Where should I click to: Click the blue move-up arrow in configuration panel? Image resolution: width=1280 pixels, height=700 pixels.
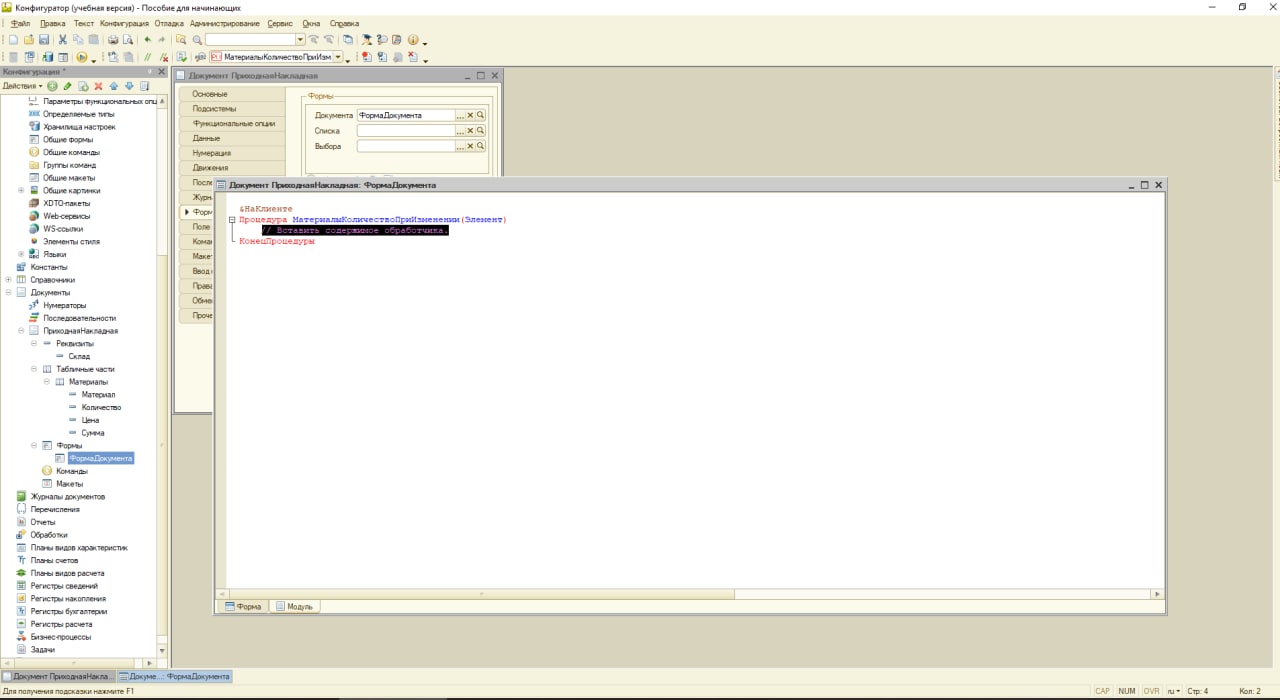point(114,86)
